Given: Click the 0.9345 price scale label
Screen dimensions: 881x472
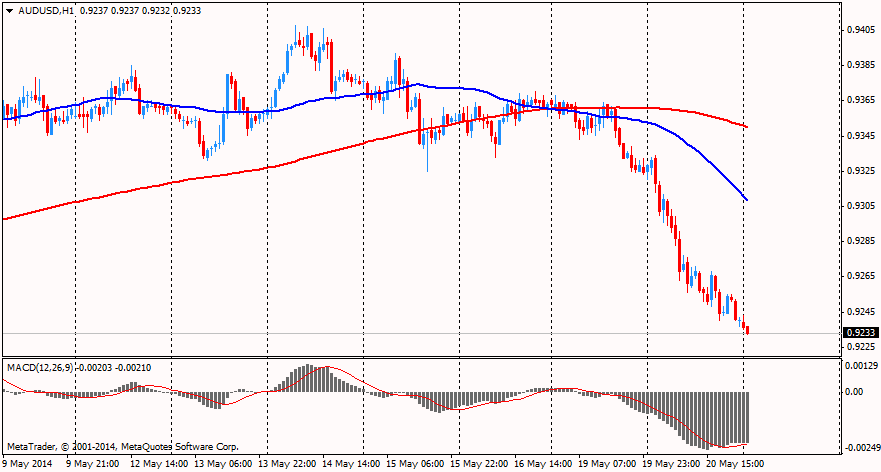Looking at the screenshot, I should click(860, 135).
